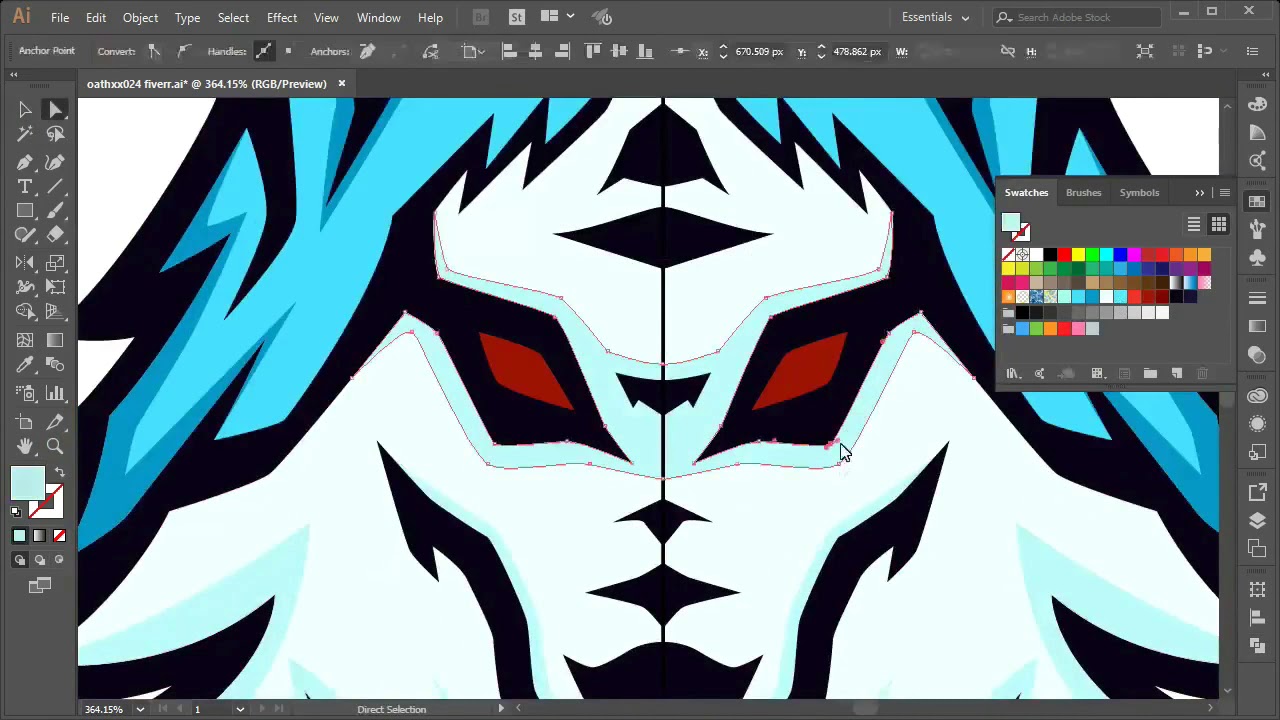Viewport: 1280px width, 720px height.
Task: Toggle constrain width and height link
Action: 1008,51
